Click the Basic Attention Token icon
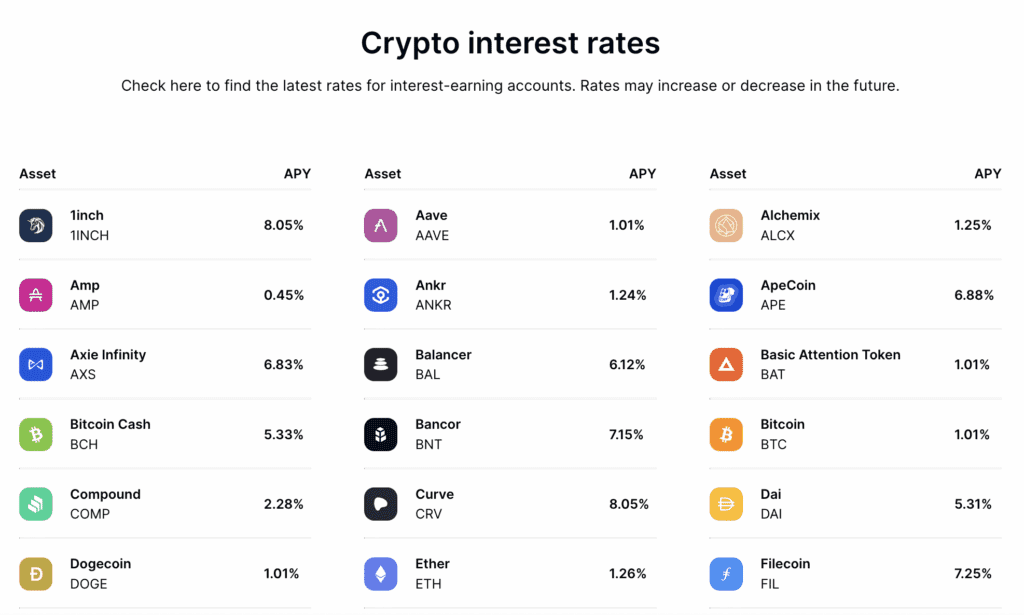 pyautogui.click(x=726, y=364)
